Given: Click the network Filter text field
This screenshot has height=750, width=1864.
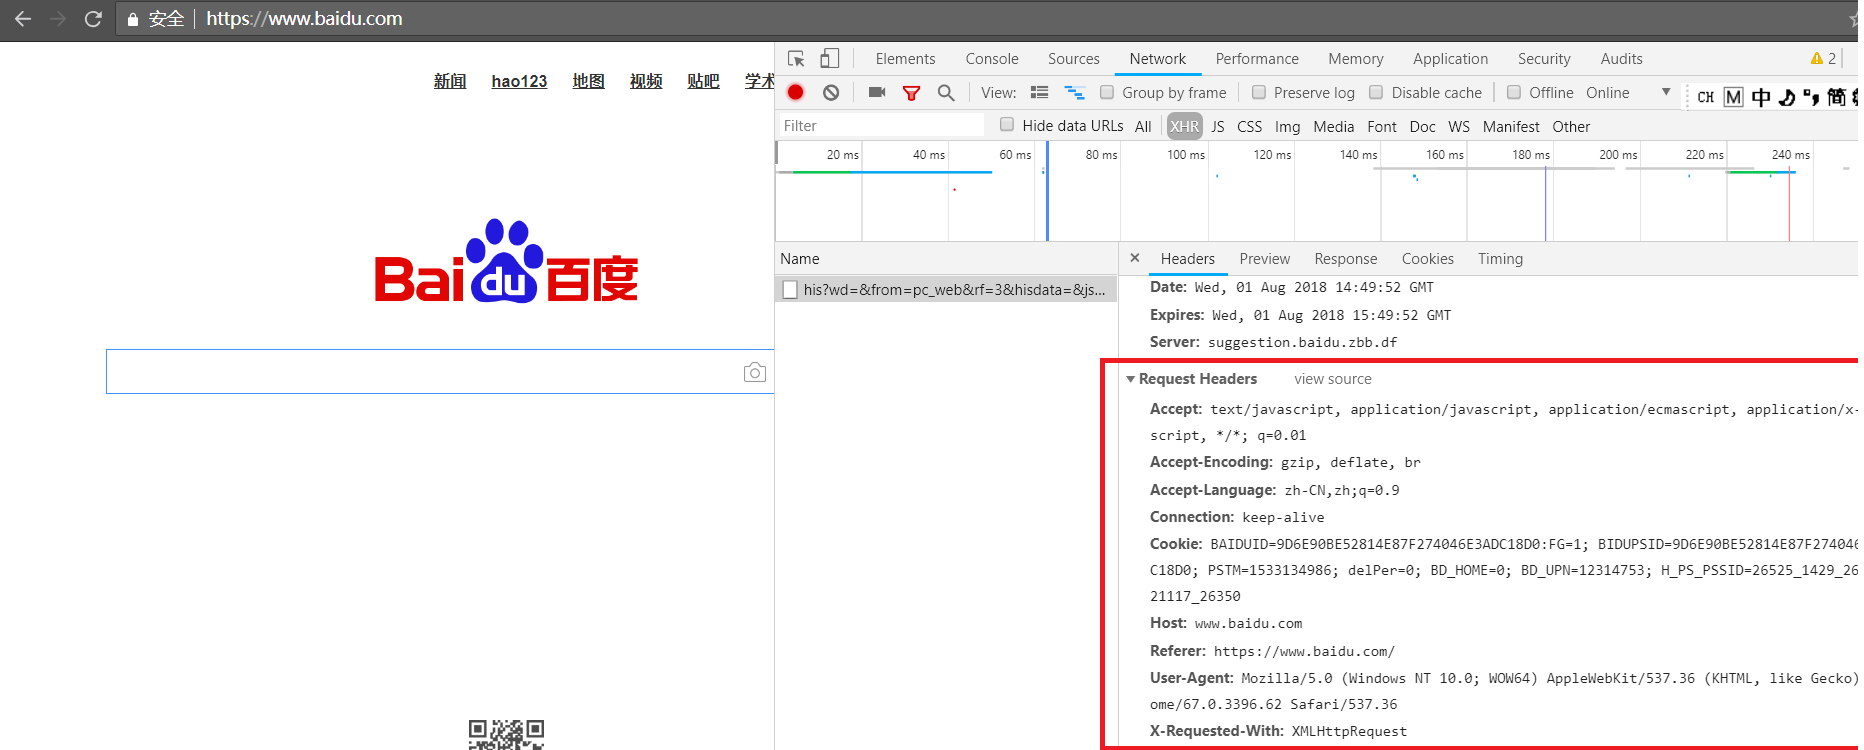Looking at the screenshot, I should click(x=881, y=125).
